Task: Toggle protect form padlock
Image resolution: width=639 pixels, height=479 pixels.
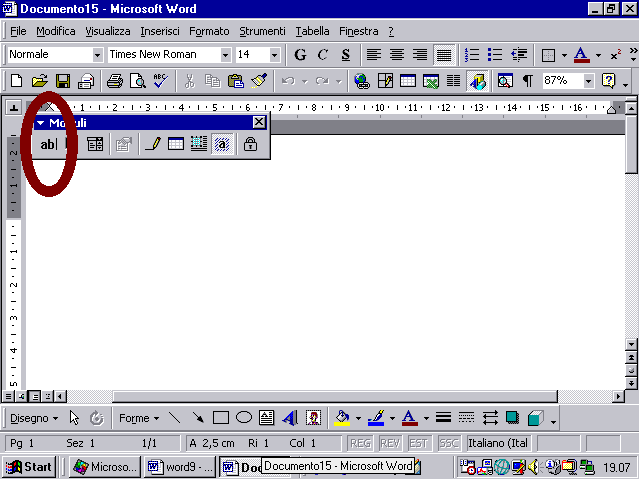Action: point(250,144)
